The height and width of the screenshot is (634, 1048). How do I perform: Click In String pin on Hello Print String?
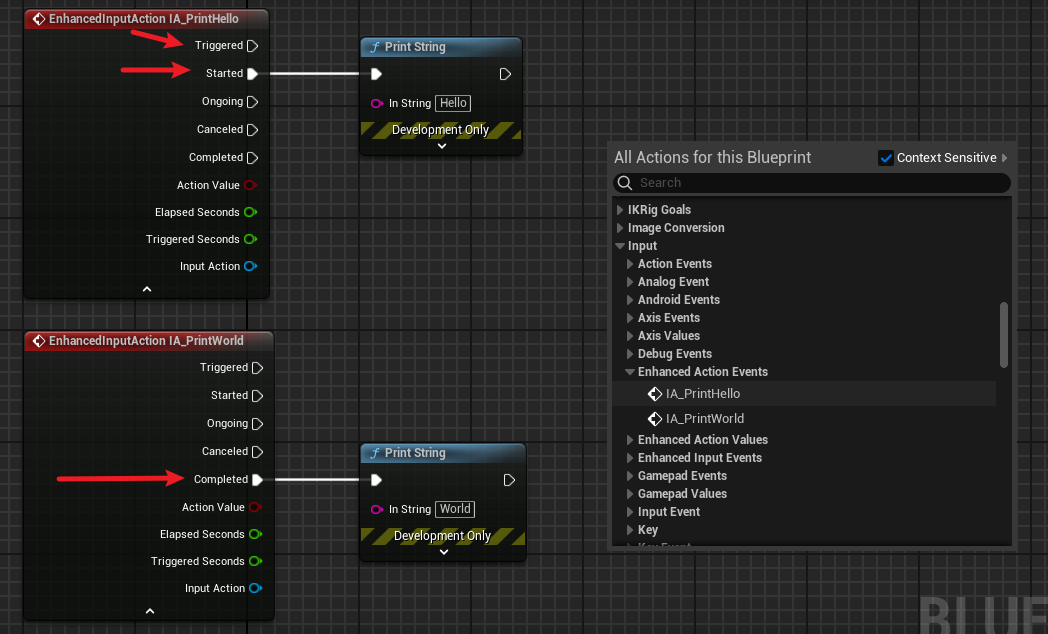(x=377, y=103)
